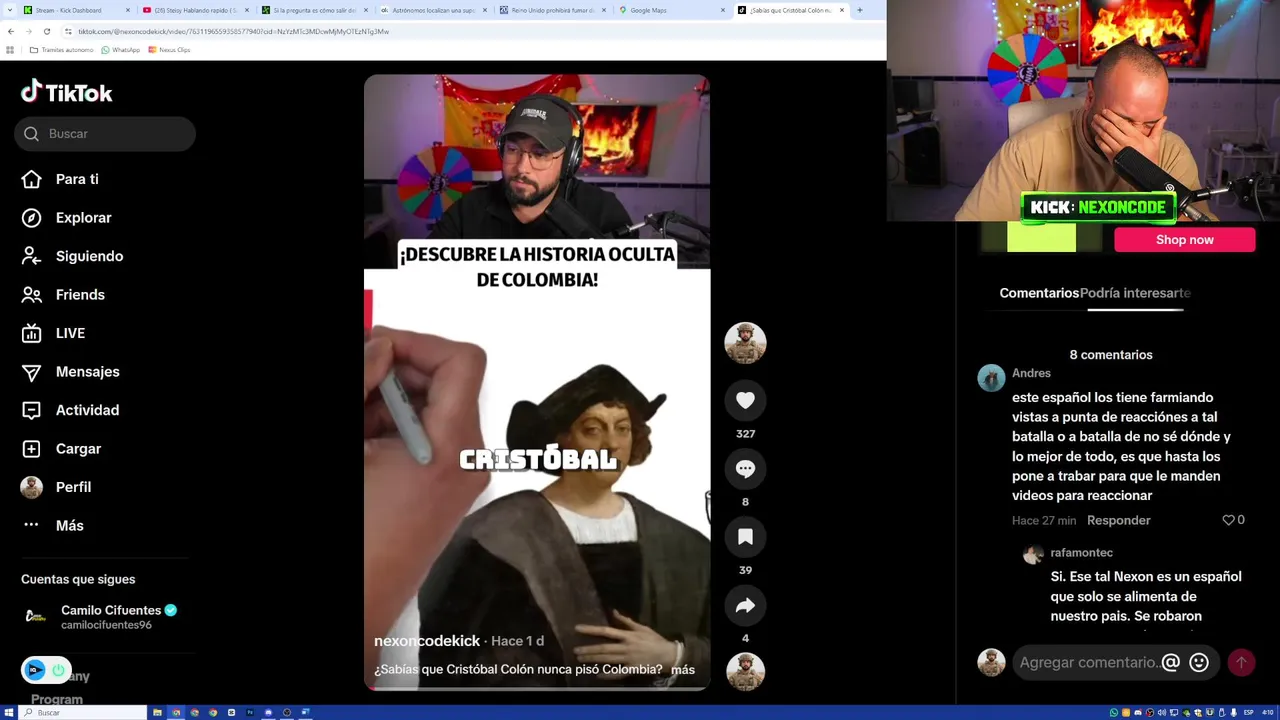Open WhatsApp tray icon
The width and height of the screenshot is (1280, 720).
point(1114,712)
